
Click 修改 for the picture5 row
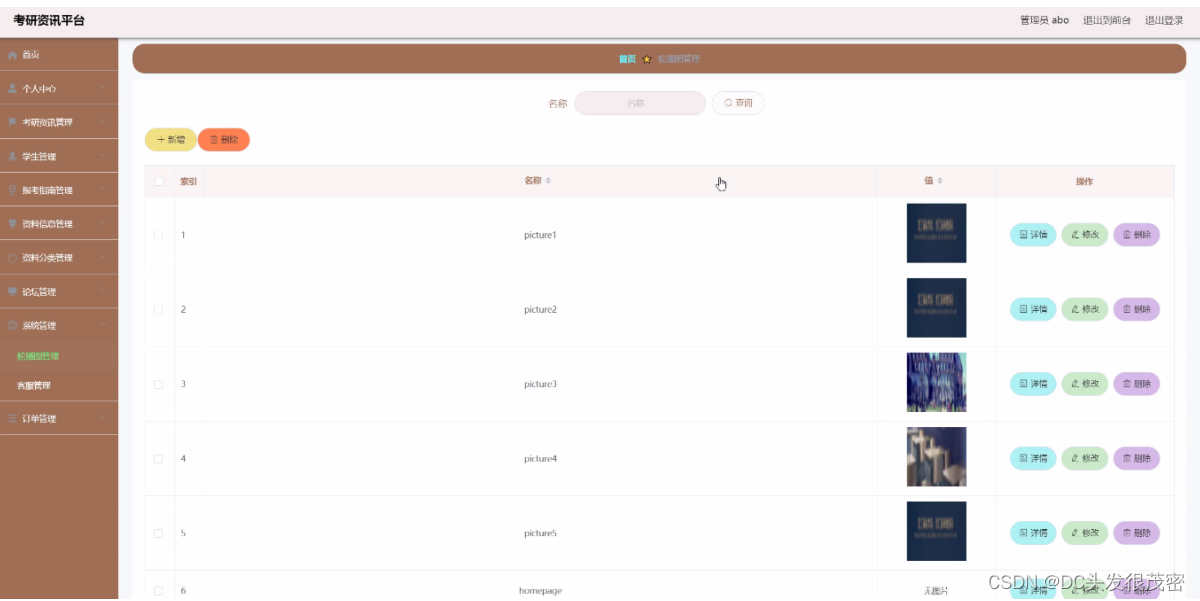pyautogui.click(x=1085, y=533)
